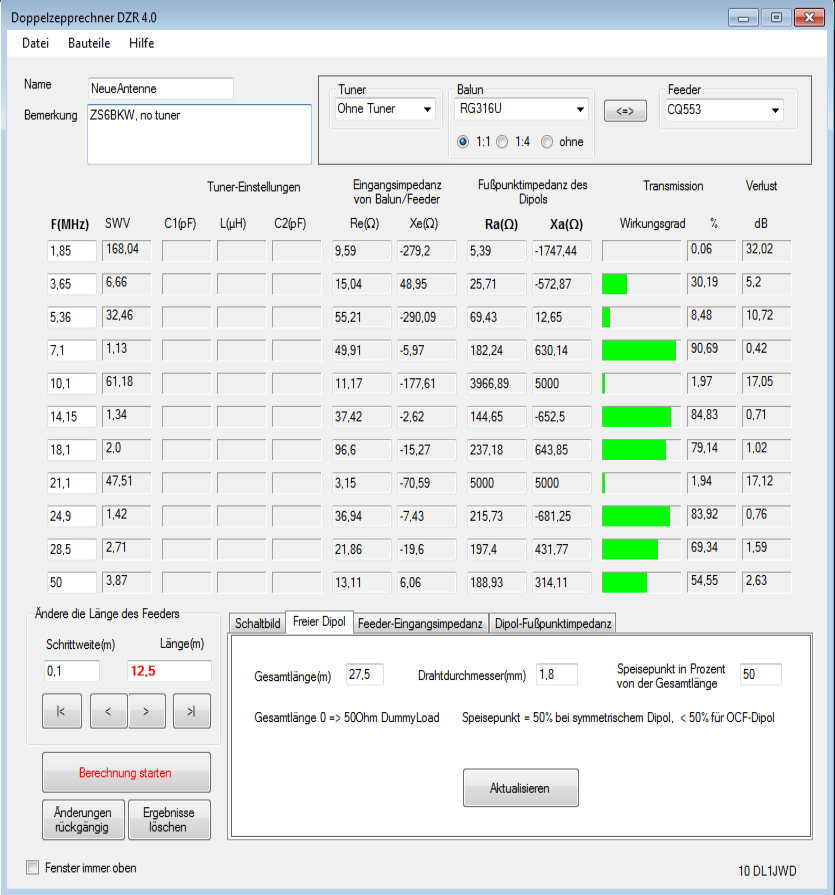This screenshot has height=895, width=835.
Task: Click the 21,1 MHz frequency field
Action: click(x=72, y=483)
